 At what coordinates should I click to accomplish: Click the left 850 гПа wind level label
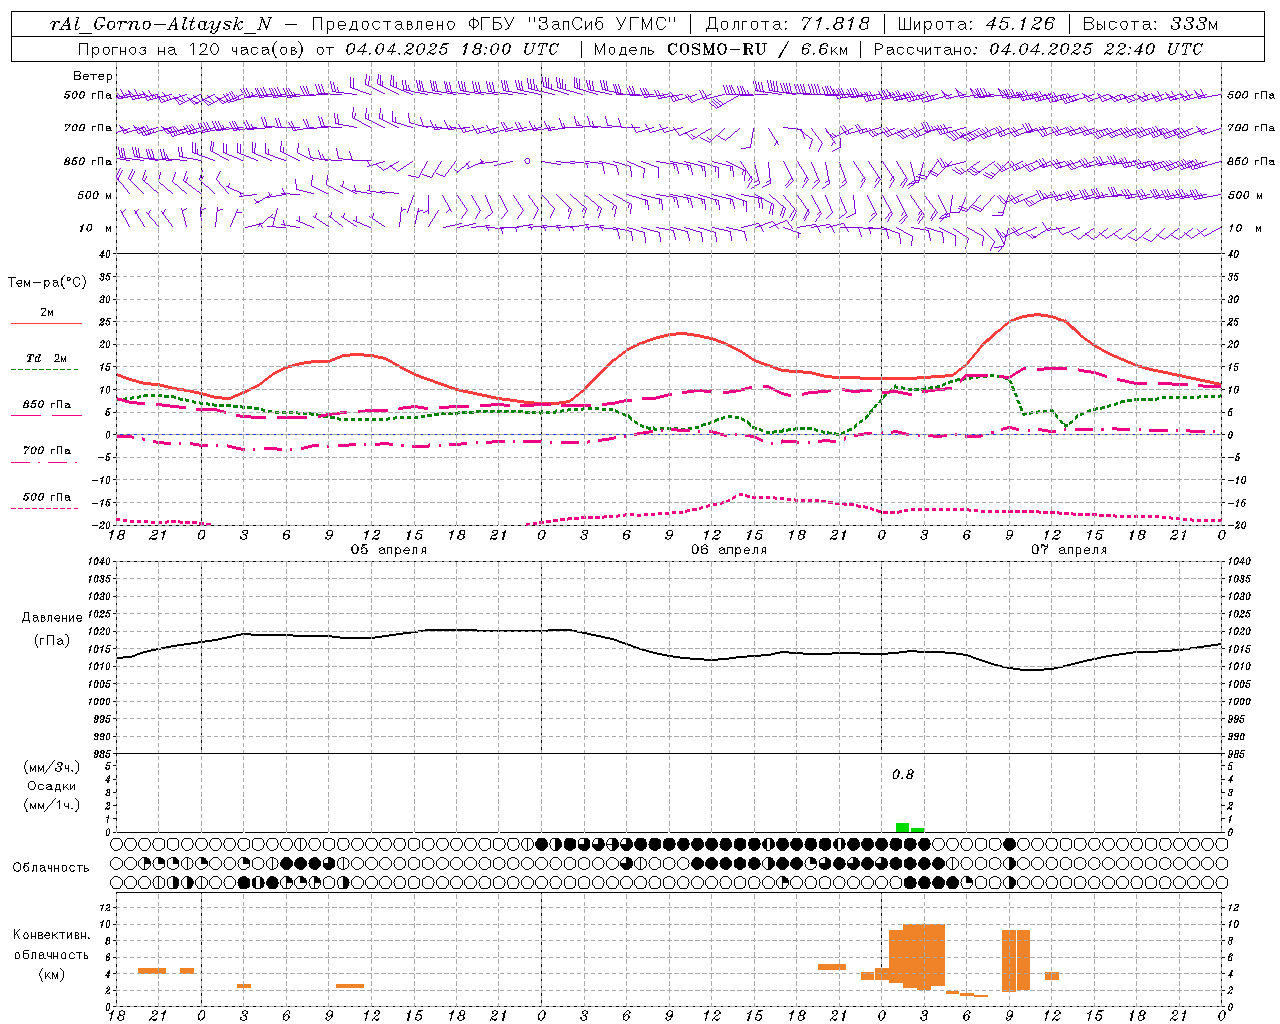tap(88, 161)
